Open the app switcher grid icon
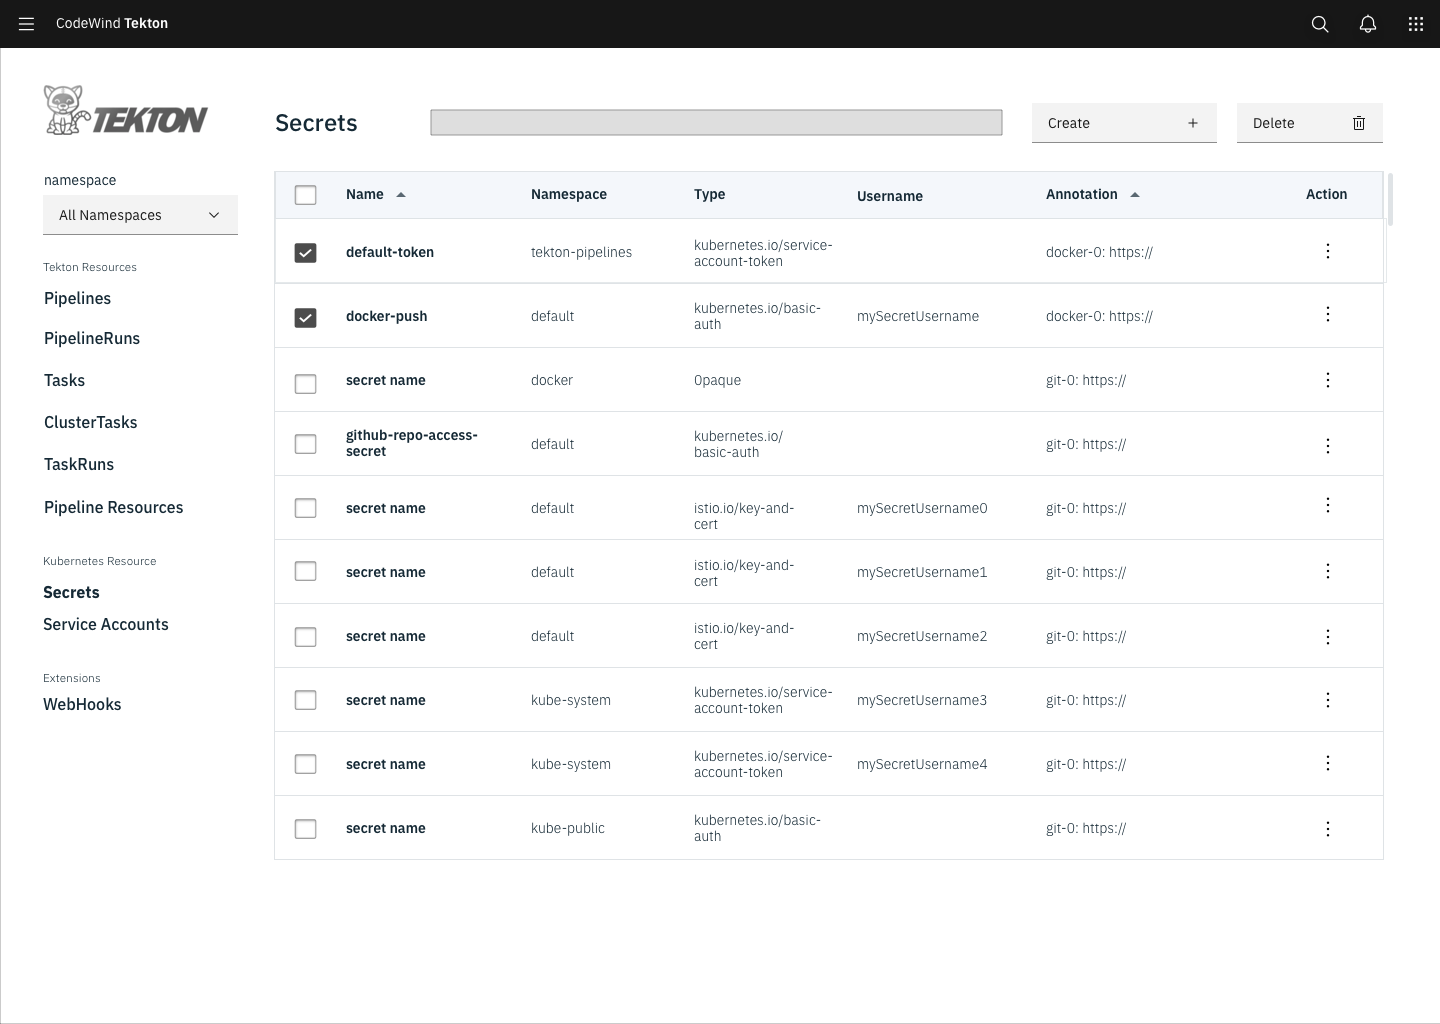Viewport: 1440px width, 1024px height. coord(1415,23)
